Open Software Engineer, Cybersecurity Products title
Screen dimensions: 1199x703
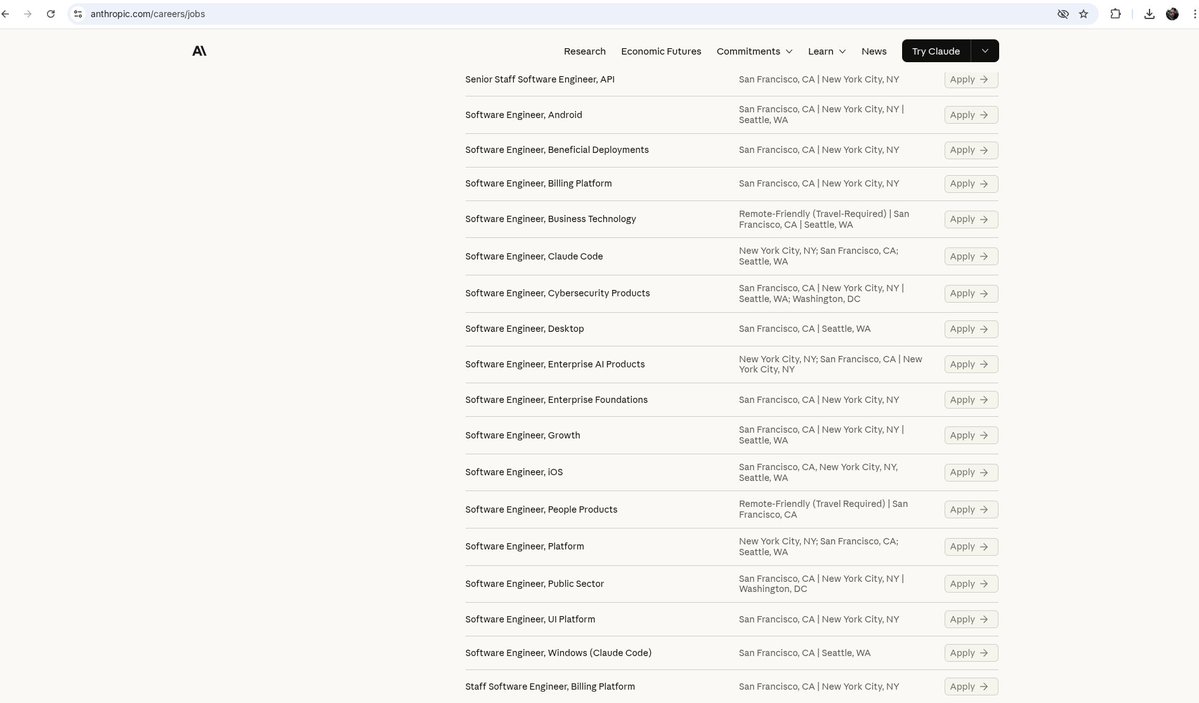557,293
